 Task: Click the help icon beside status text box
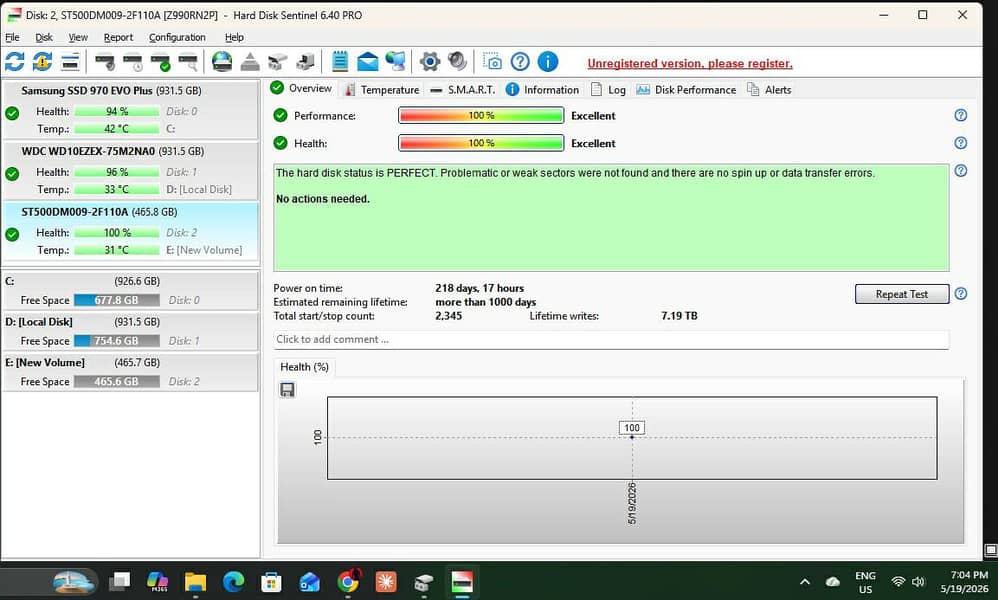click(x=961, y=171)
